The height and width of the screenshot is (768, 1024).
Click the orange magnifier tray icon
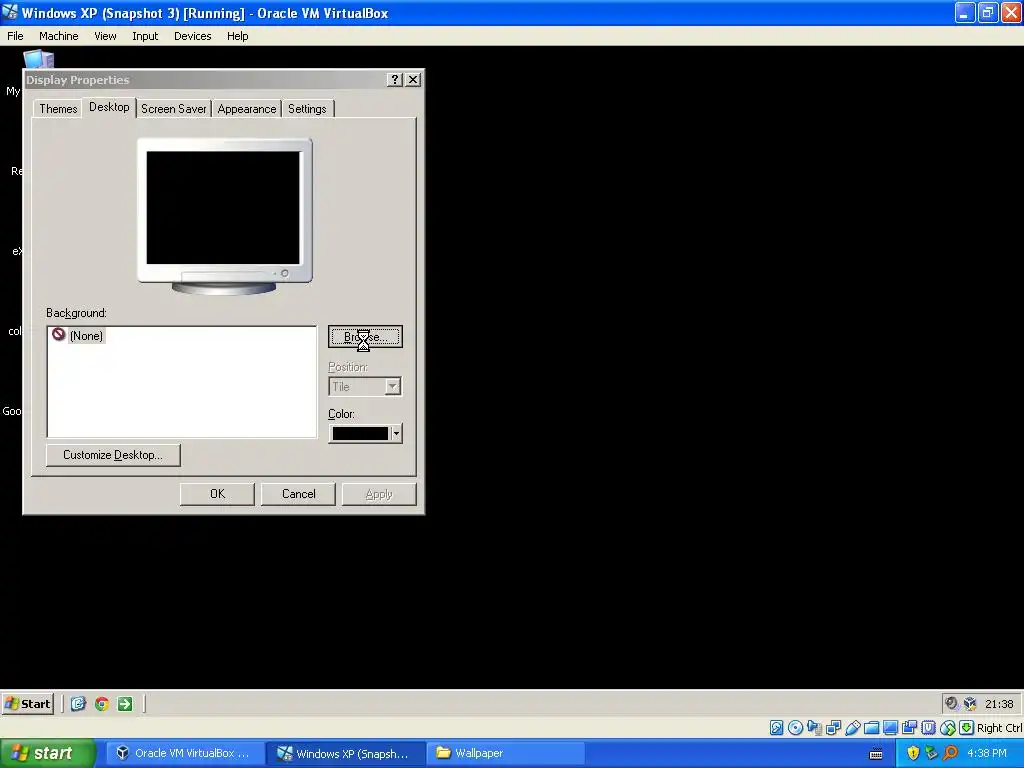point(950,753)
